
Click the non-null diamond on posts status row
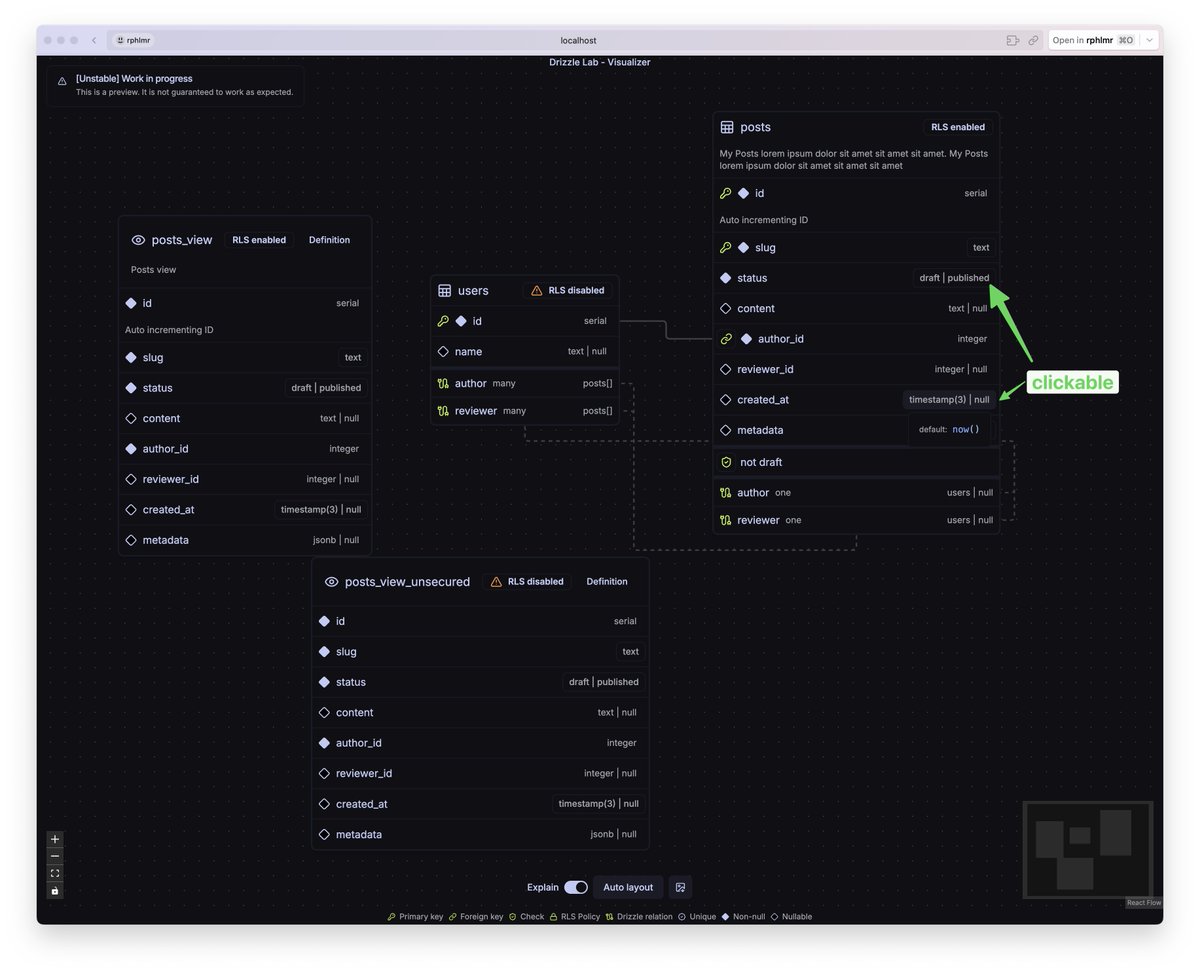[x=726, y=278]
